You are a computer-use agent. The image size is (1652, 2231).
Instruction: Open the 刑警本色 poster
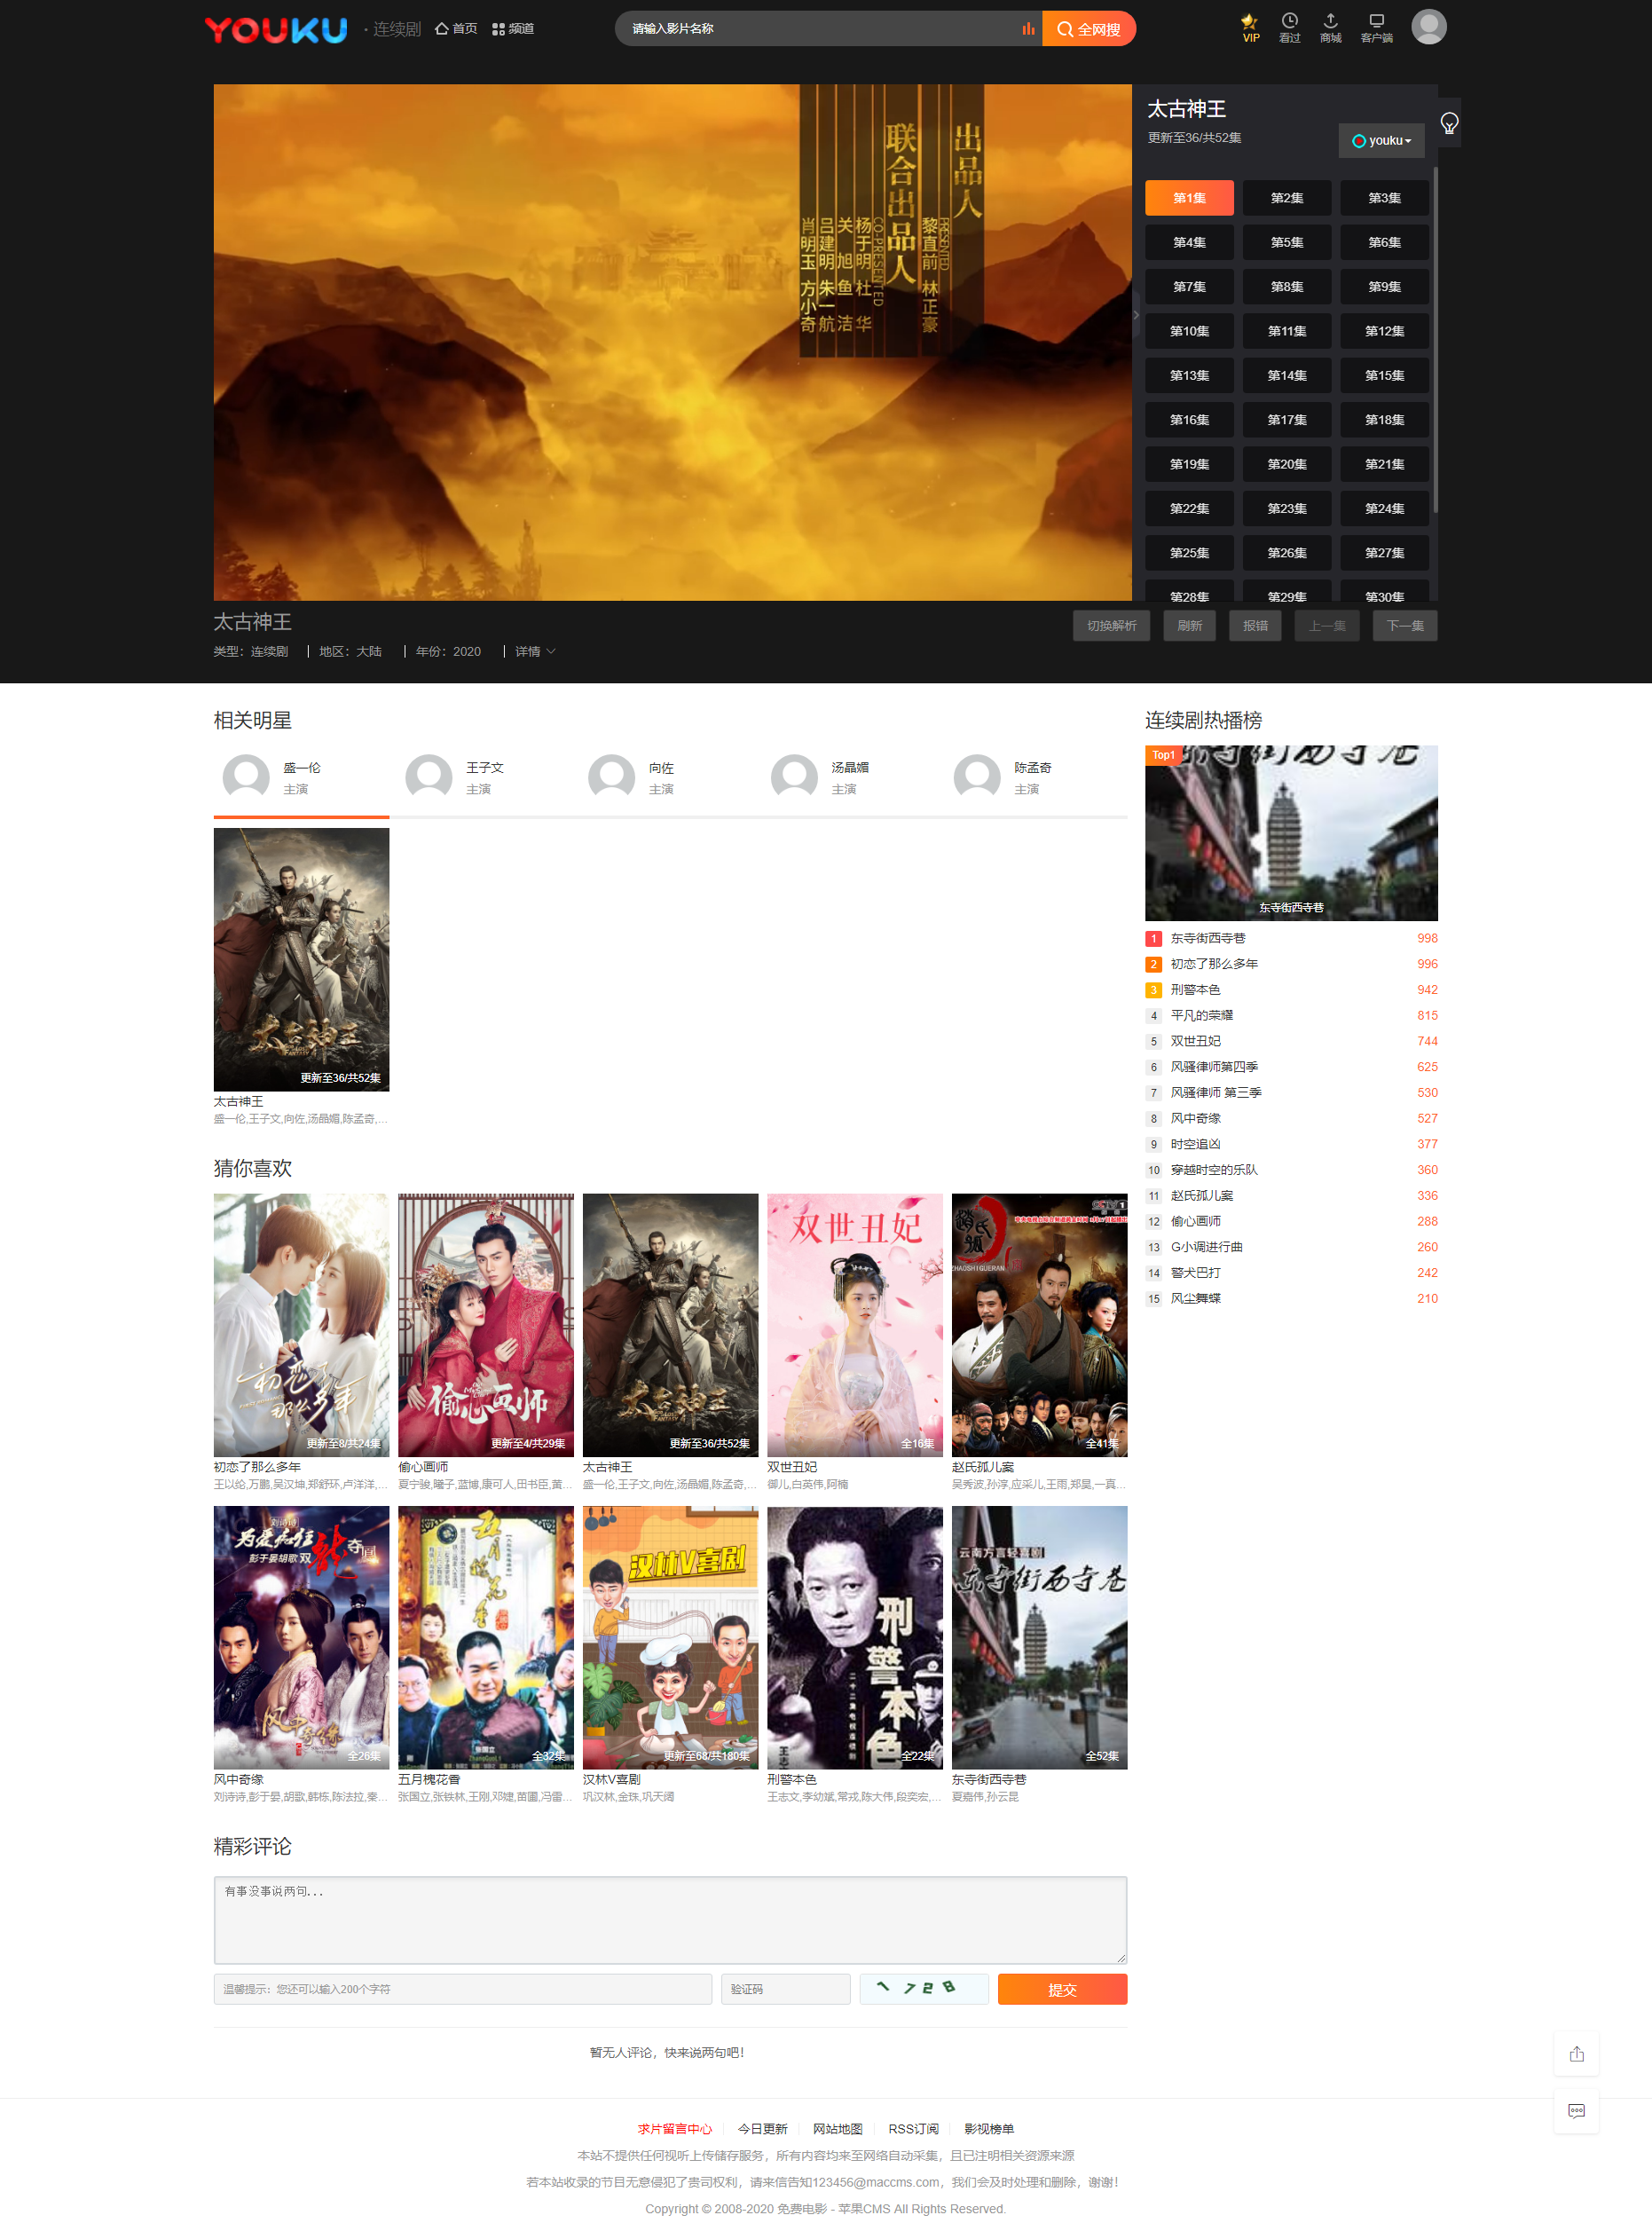point(855,1638)
